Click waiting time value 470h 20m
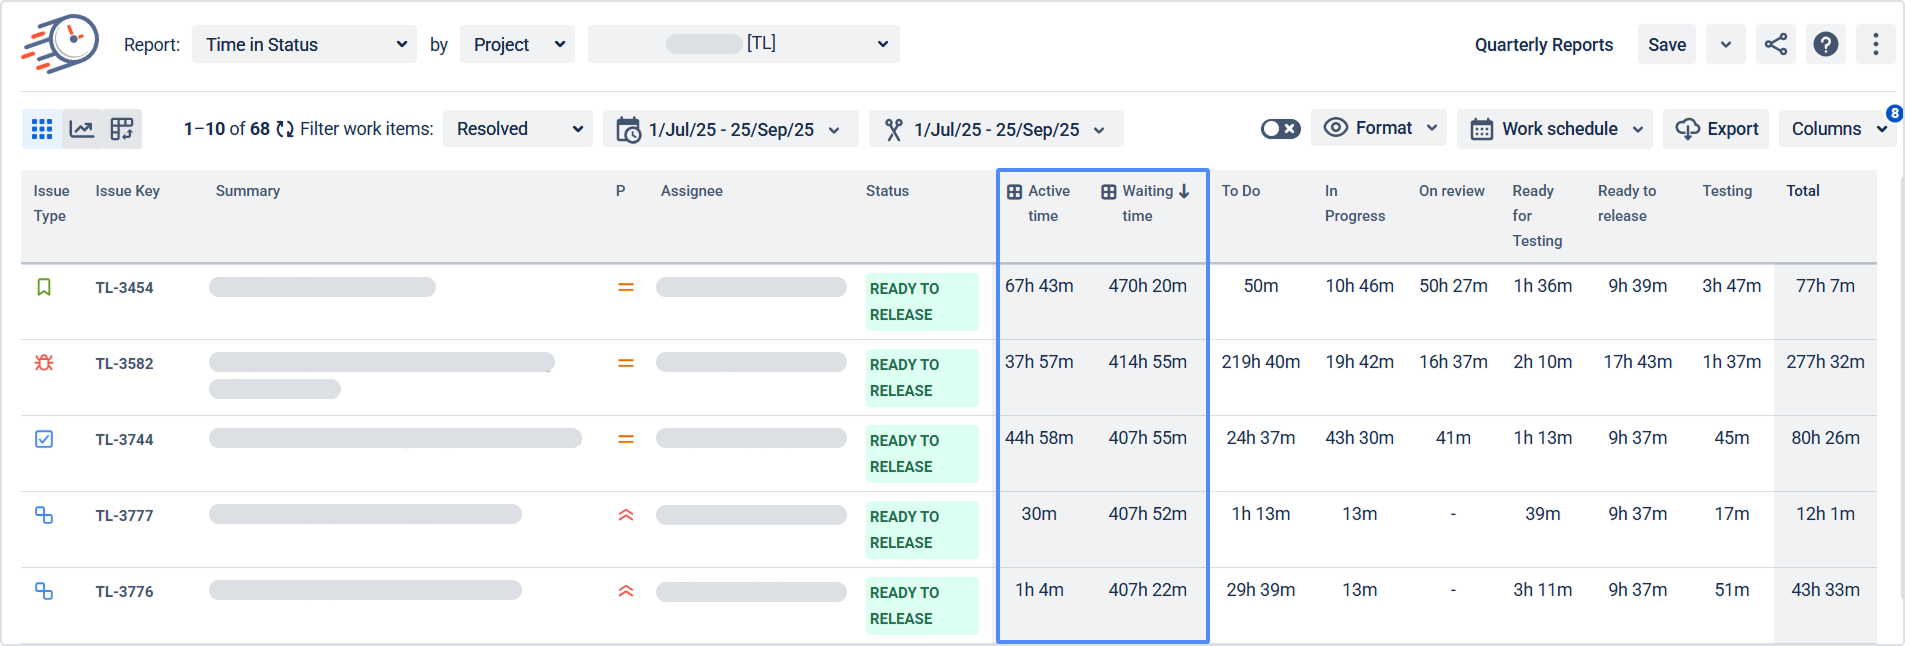This screenshot has height=646, width=1905. pyautogui.click(x=1148, y=286)
